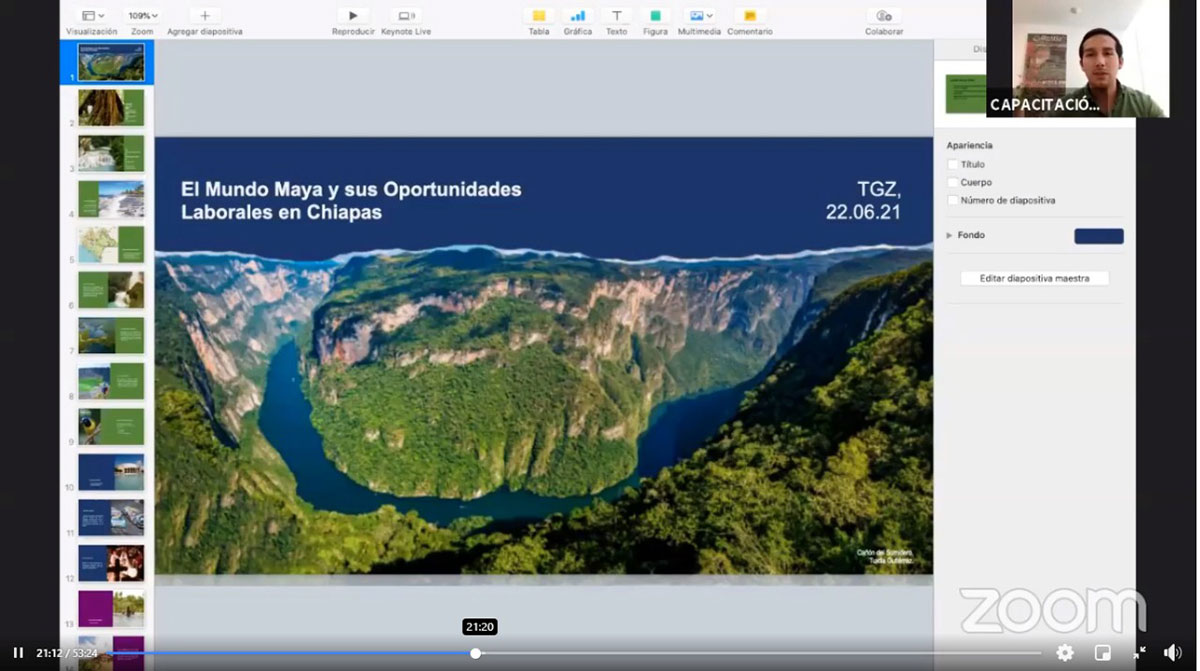
Task: Select slide 5 thumbnail
Action: (x=111, y=244)
